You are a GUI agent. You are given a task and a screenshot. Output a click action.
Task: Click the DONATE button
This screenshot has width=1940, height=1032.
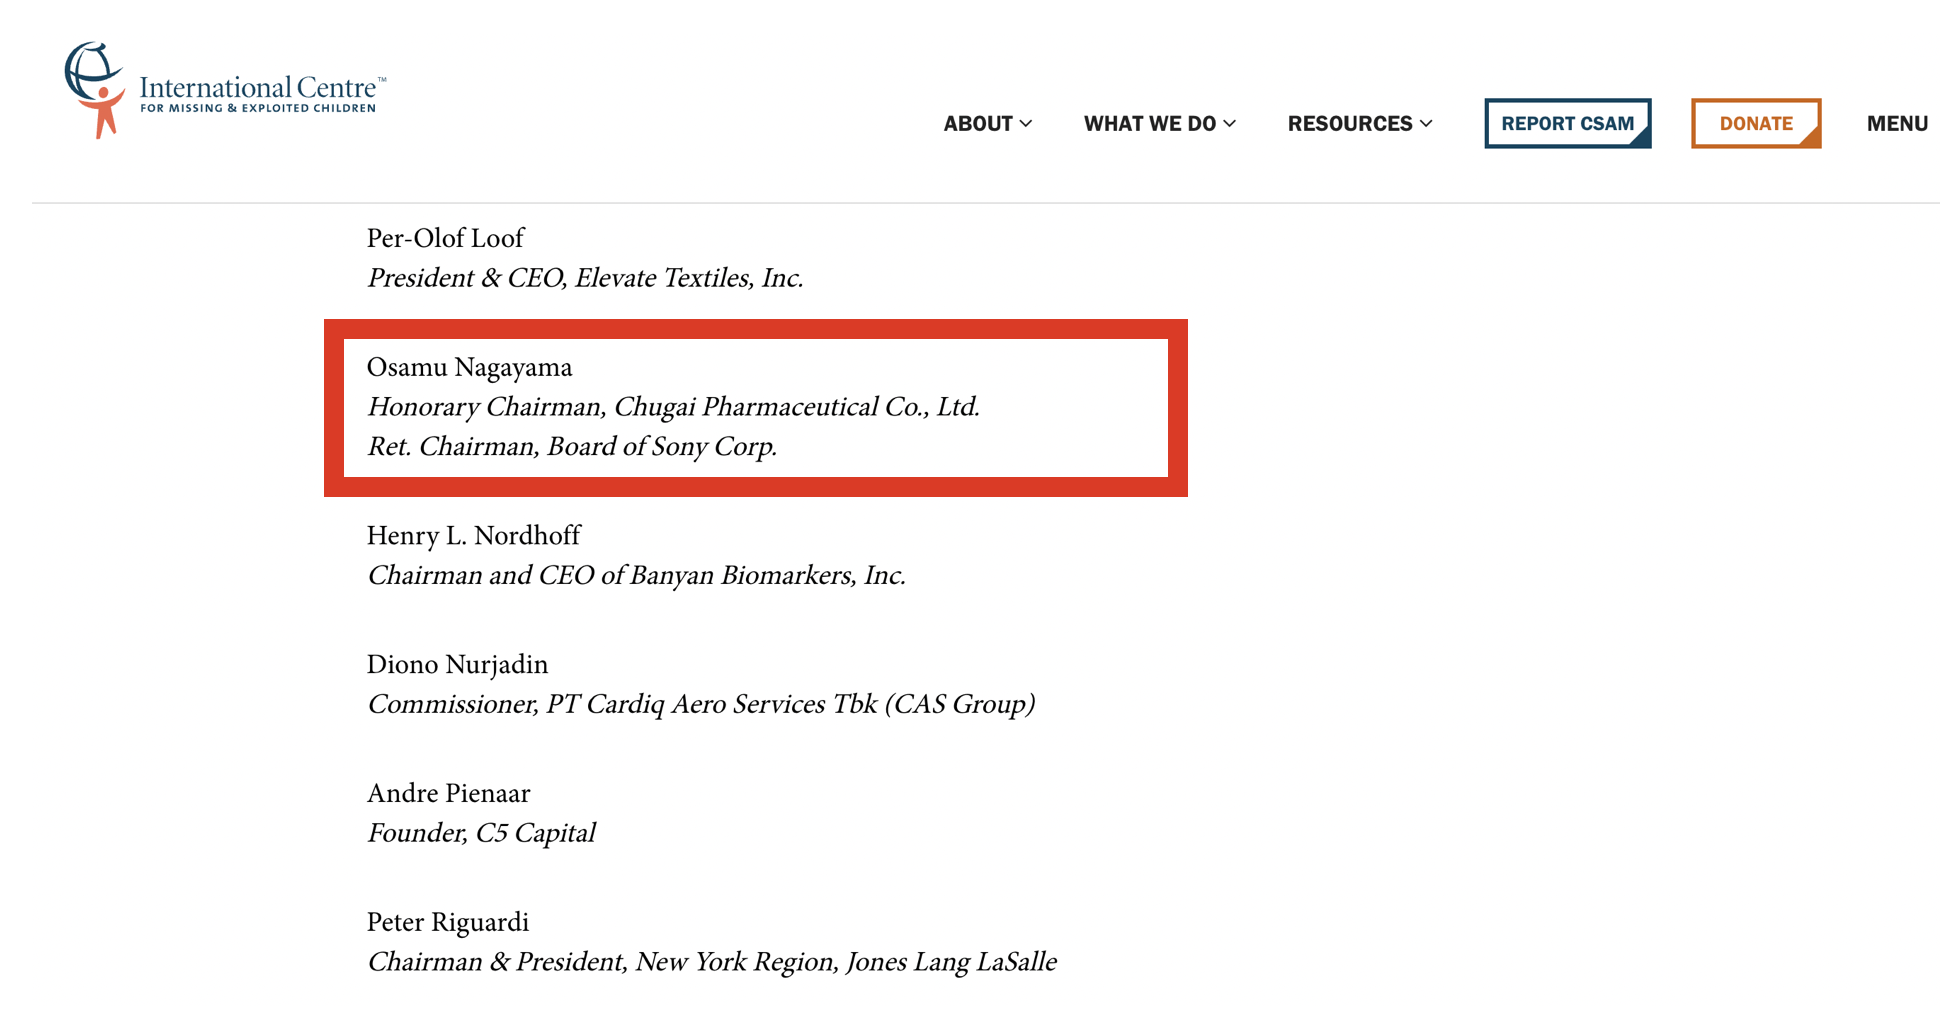pyautogui.click(x=1756, y=123)
